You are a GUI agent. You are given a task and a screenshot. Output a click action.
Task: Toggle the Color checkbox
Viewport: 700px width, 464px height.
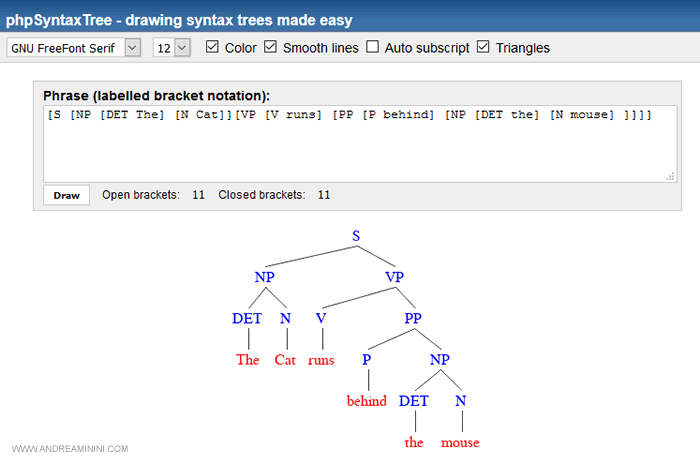(x=211, y=47)
